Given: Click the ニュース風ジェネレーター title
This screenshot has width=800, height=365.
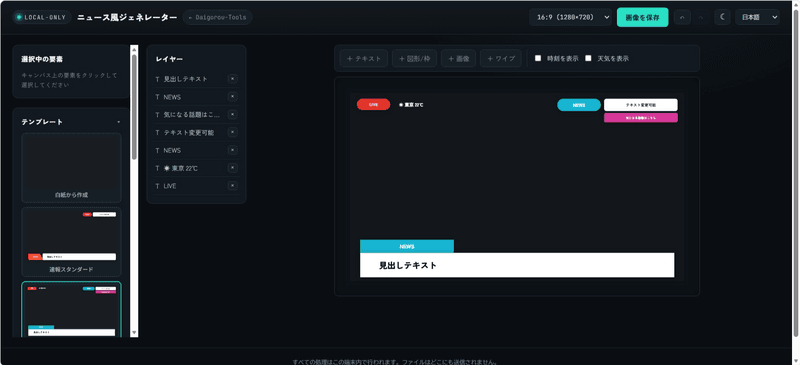Looking at the screenshot, I should pyautogui.click(x=127, y=17).
